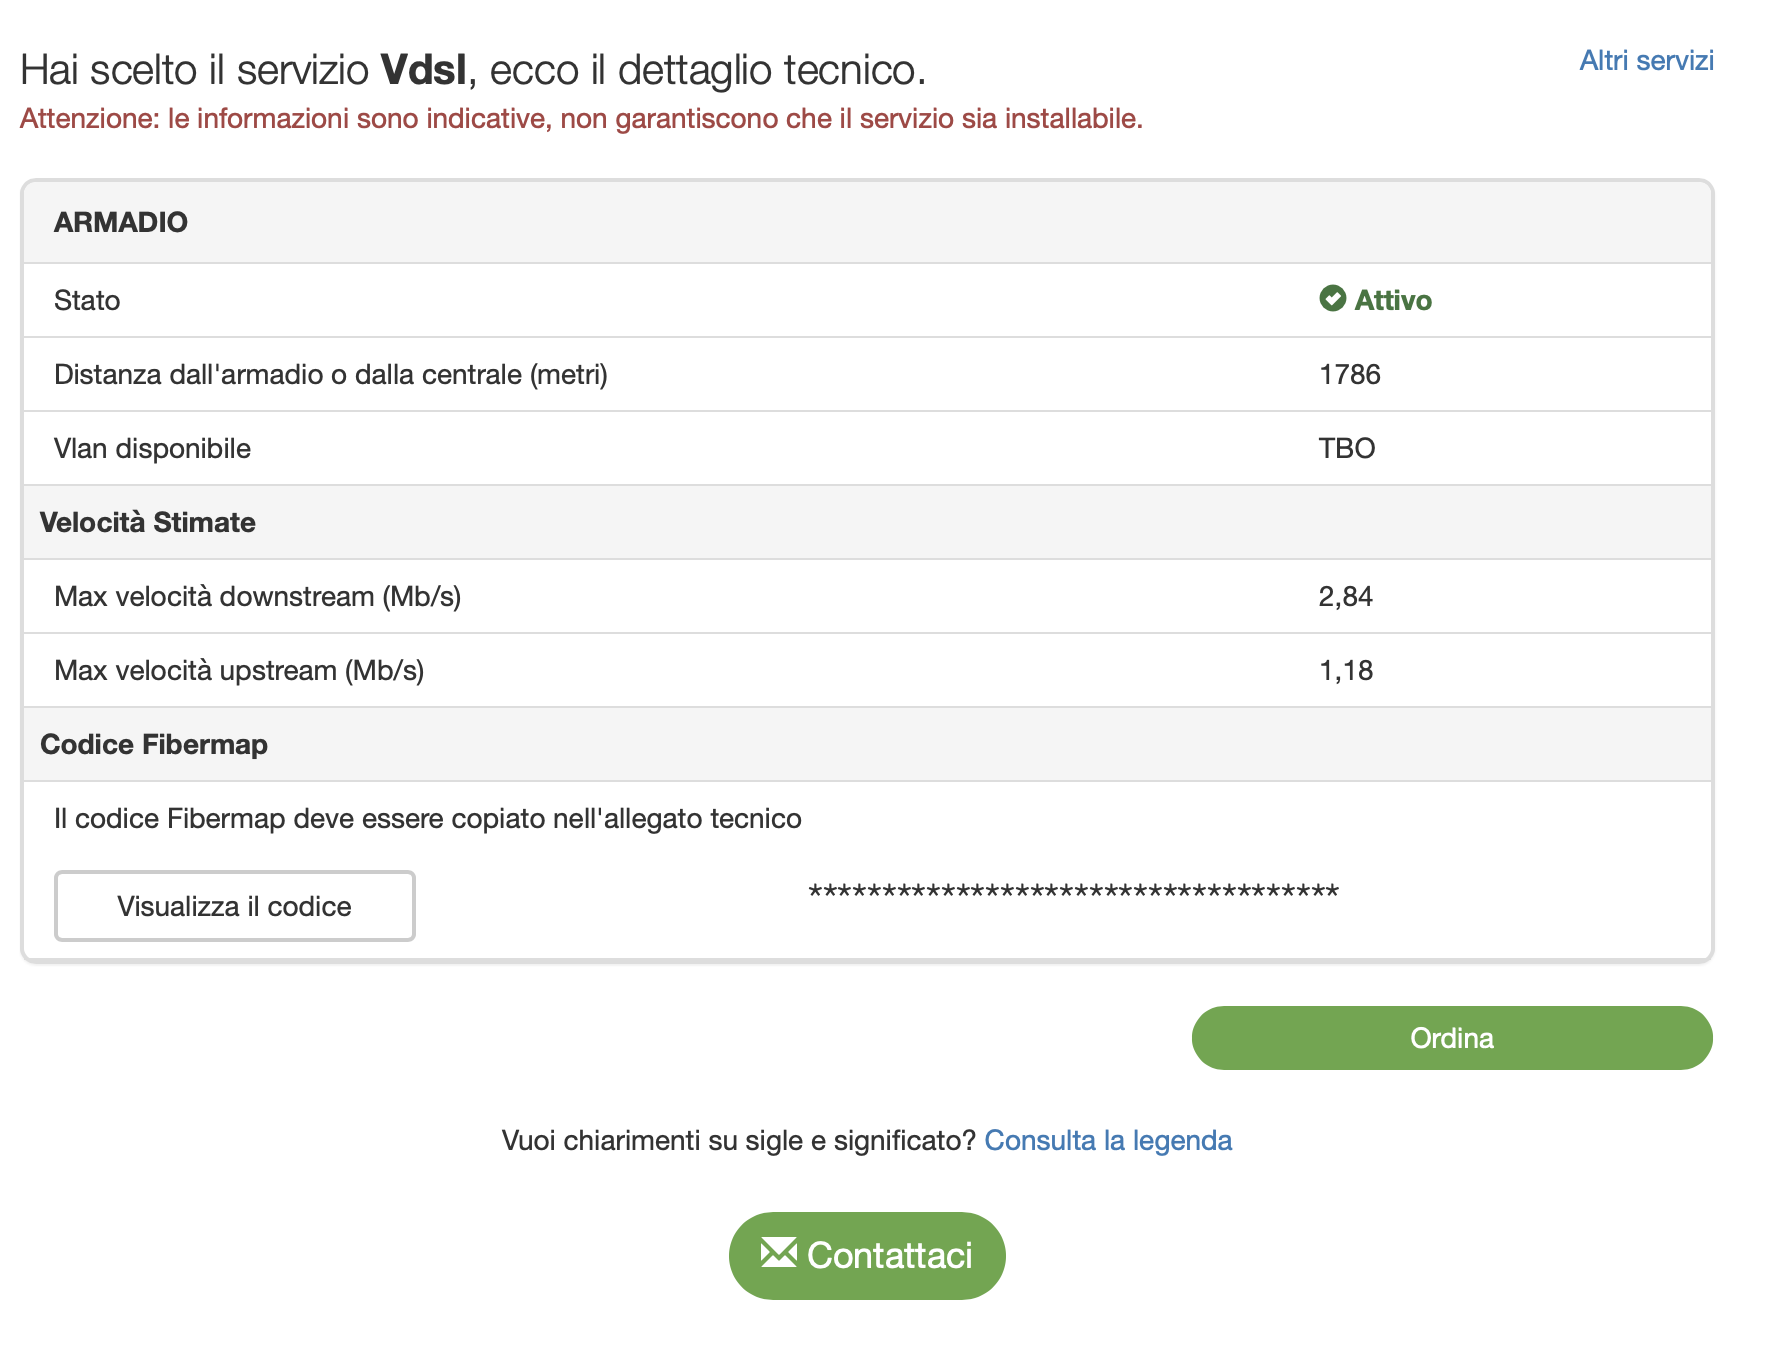Click the Contattaci button label
Image resolution: width=1790 pixels, height=1350 pixels.
[889, 1256]
